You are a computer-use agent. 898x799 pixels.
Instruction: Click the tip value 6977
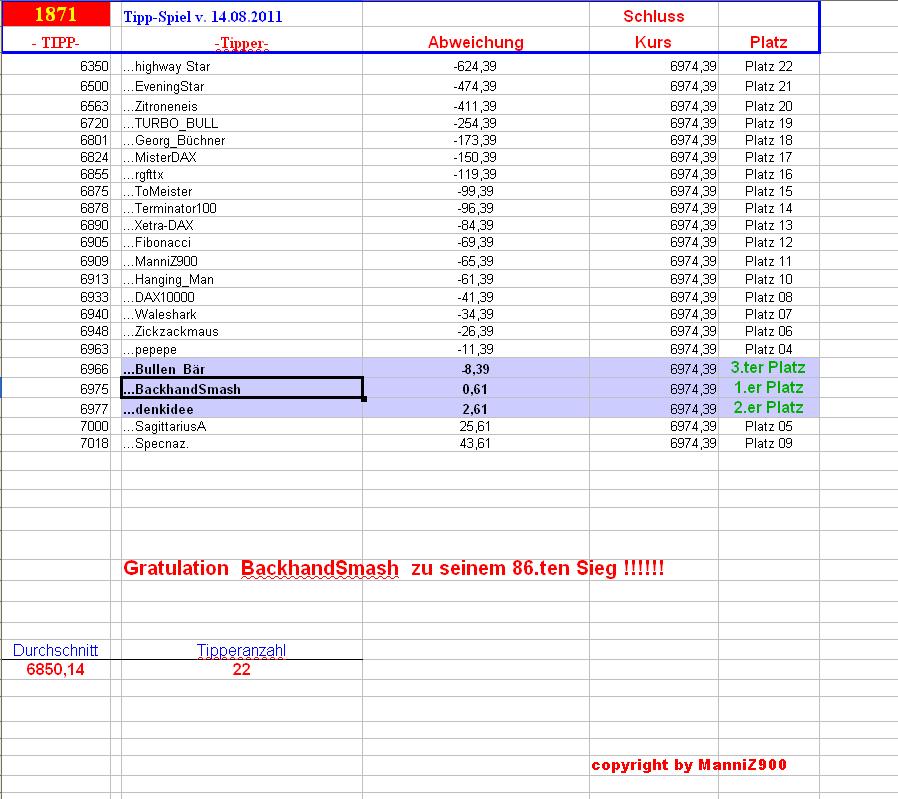coord(94,410)
